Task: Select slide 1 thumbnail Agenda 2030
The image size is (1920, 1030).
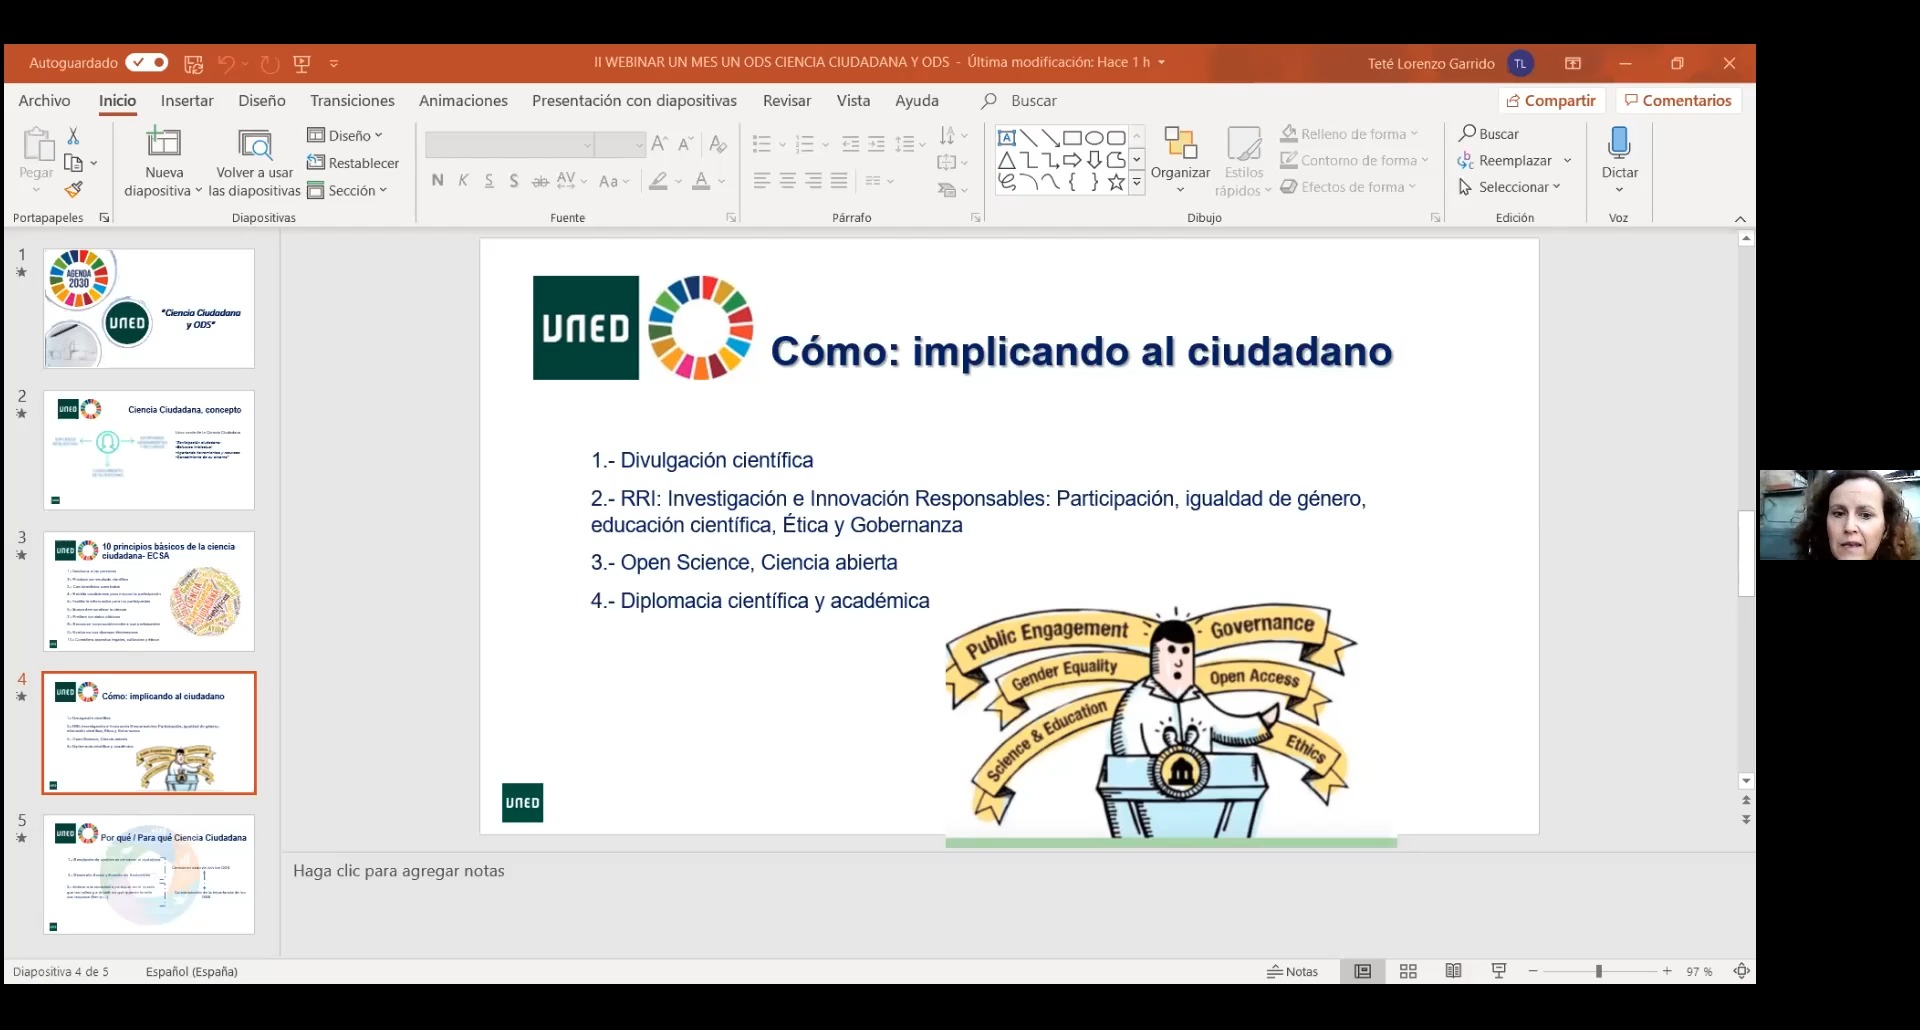Action: click(149, 308)
